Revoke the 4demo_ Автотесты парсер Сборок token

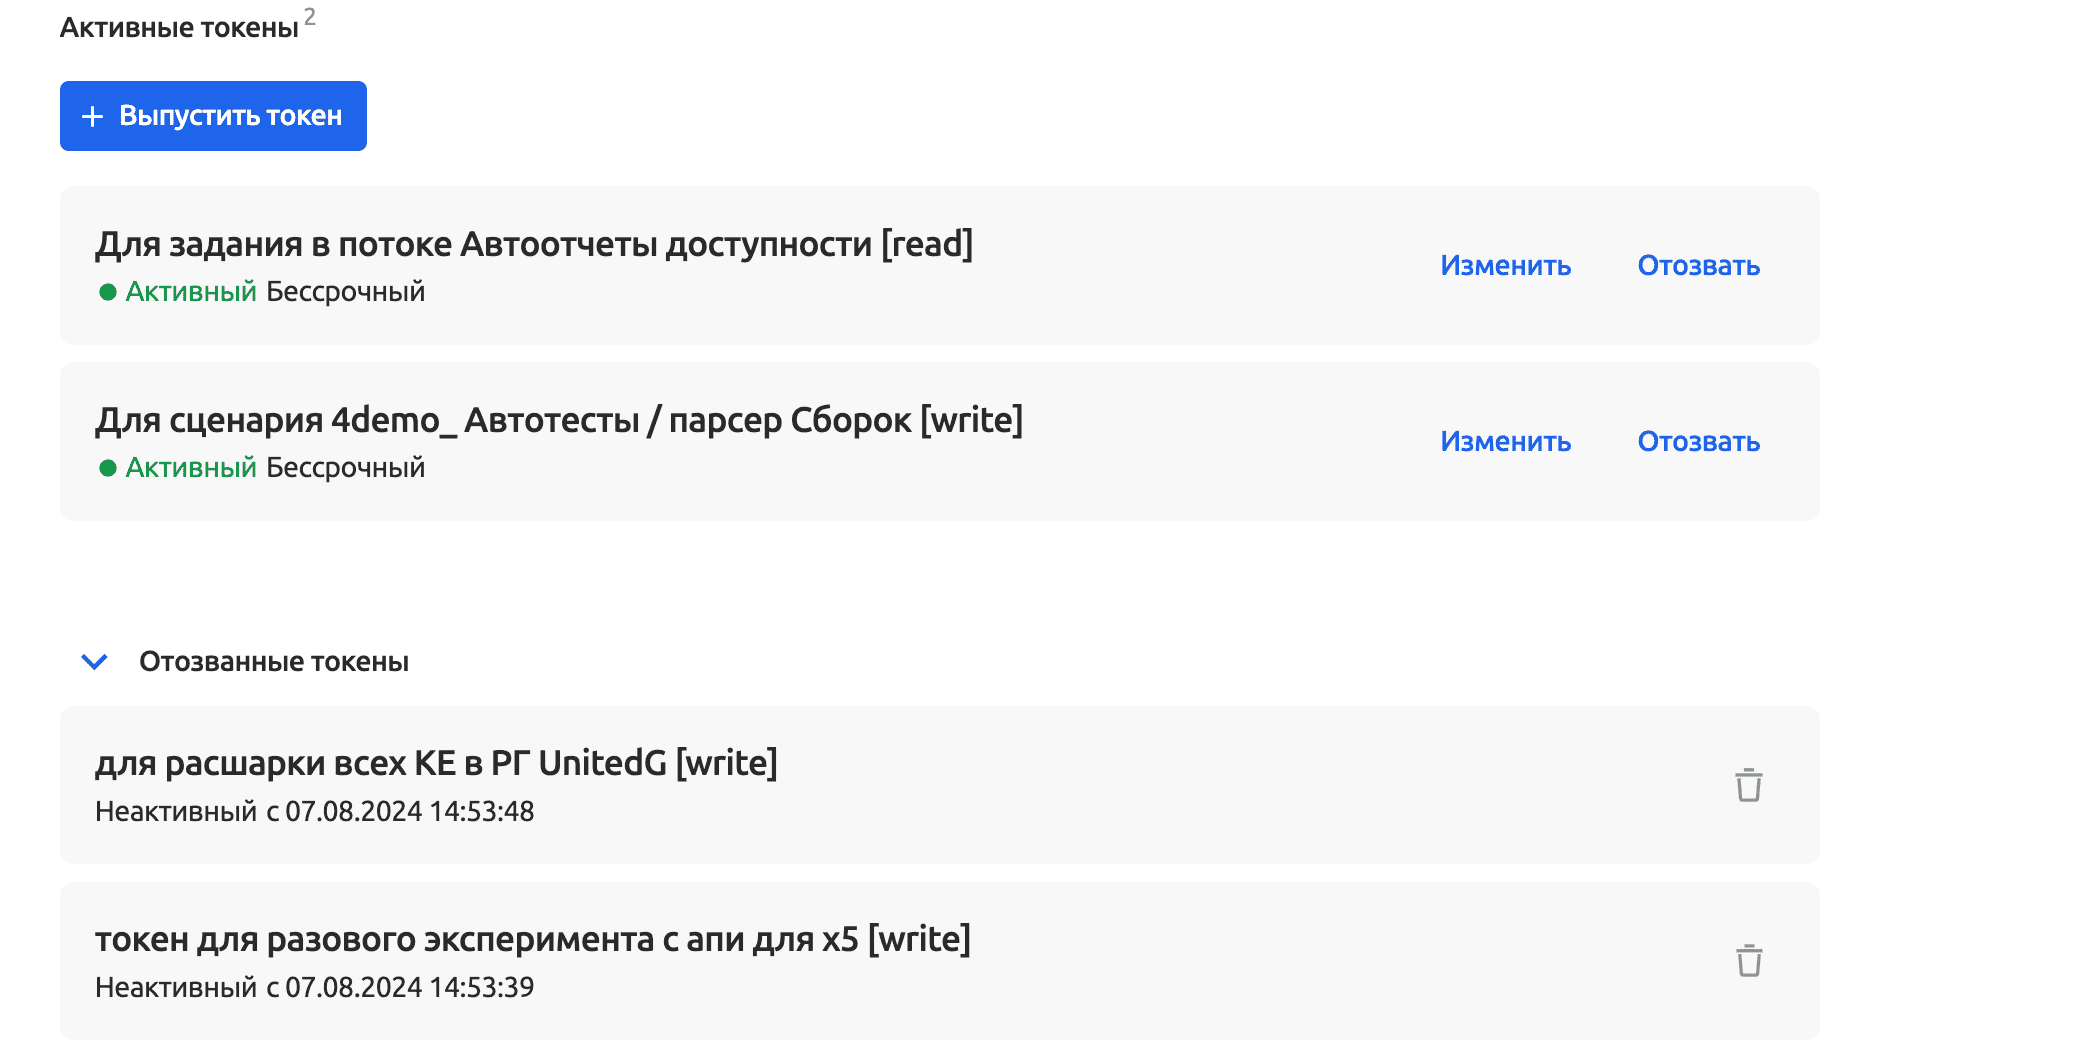[x=1698, y=442]
